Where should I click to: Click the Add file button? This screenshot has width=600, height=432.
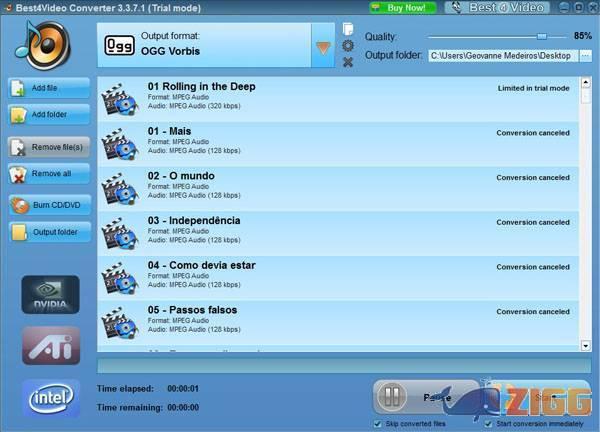pos(49,88)
